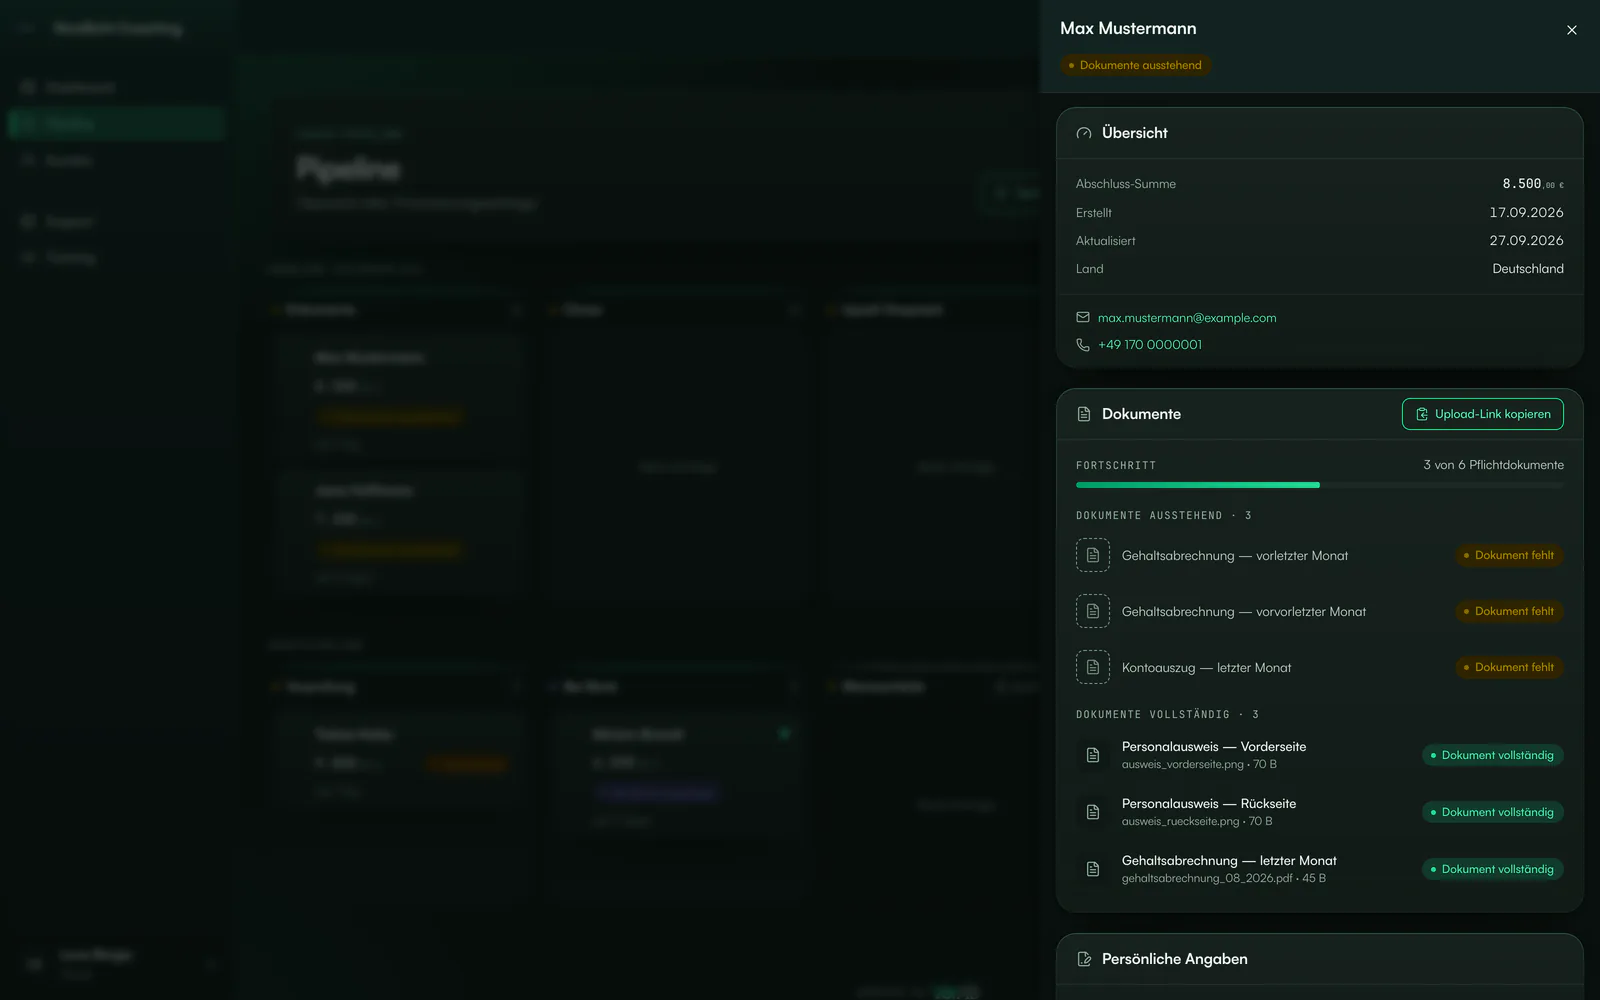Click Dokument fehlt badge for Kontoauszug
The height and width of the screenshot is (1000, 1600).
(1509, 667)
